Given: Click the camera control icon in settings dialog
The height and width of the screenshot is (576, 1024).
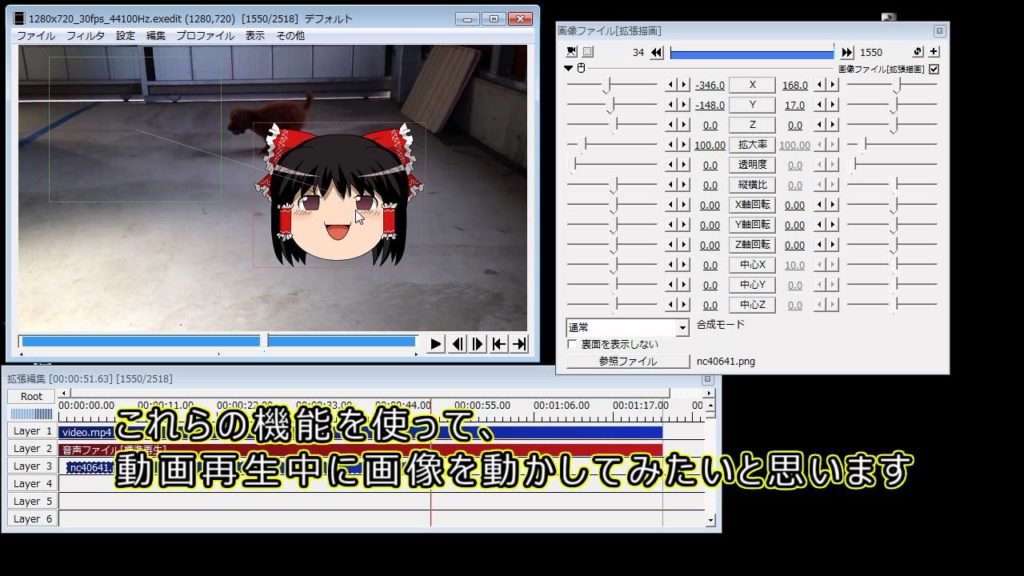Looking at the screenshot, I should click(x=571, y=52).
